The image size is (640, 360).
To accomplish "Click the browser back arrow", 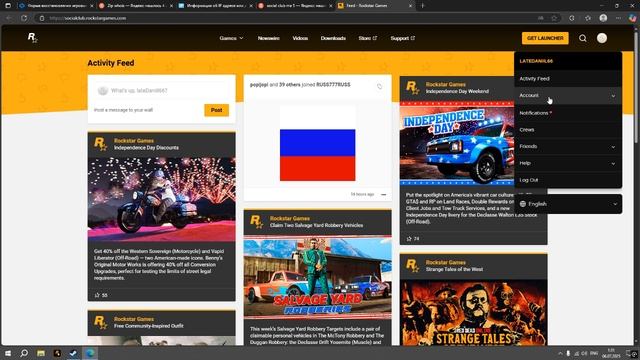I will pyautogui.click(x=9, y=18).
